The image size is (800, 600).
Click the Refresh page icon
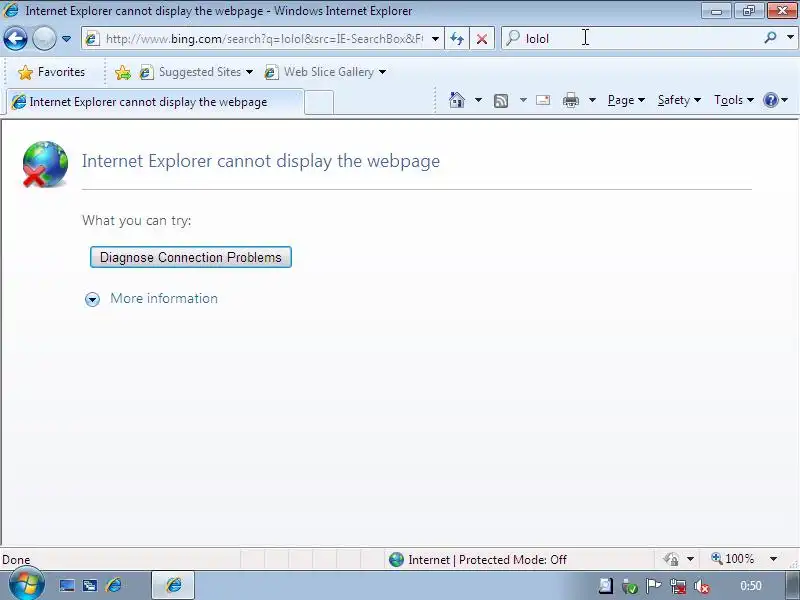(457, 39)
